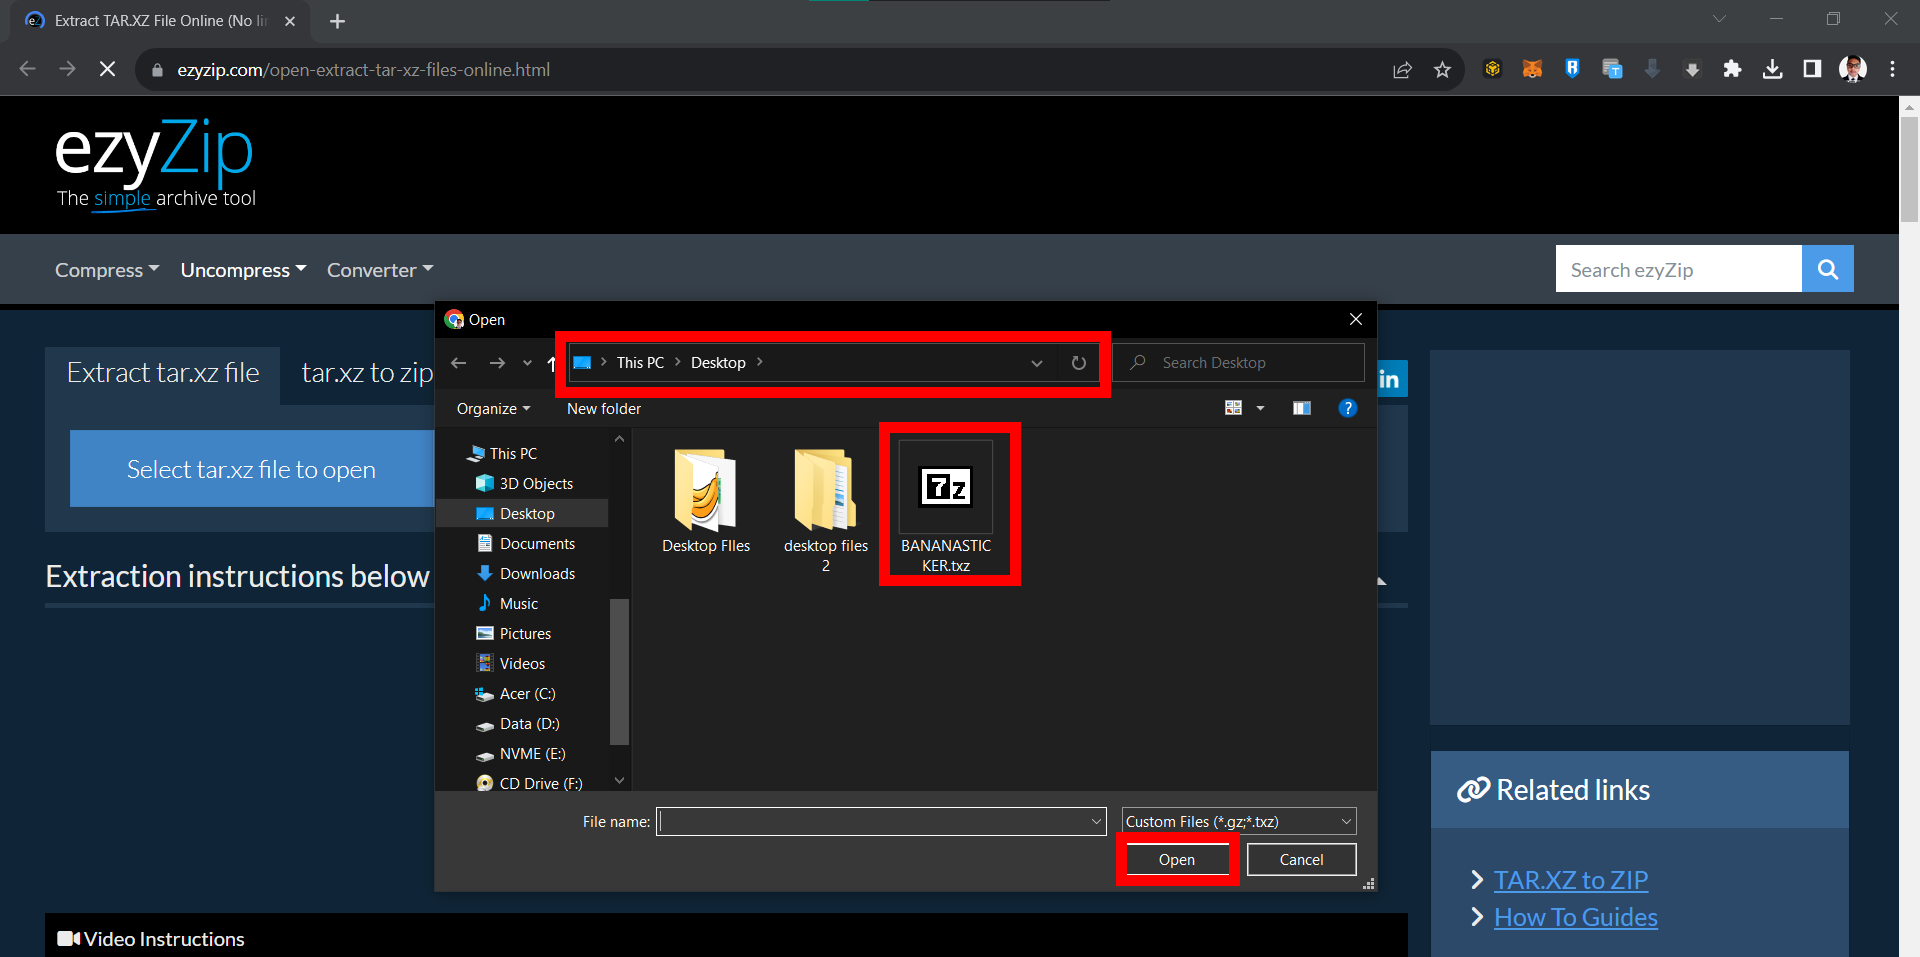Refresh the Desktop folder view

1079,363
